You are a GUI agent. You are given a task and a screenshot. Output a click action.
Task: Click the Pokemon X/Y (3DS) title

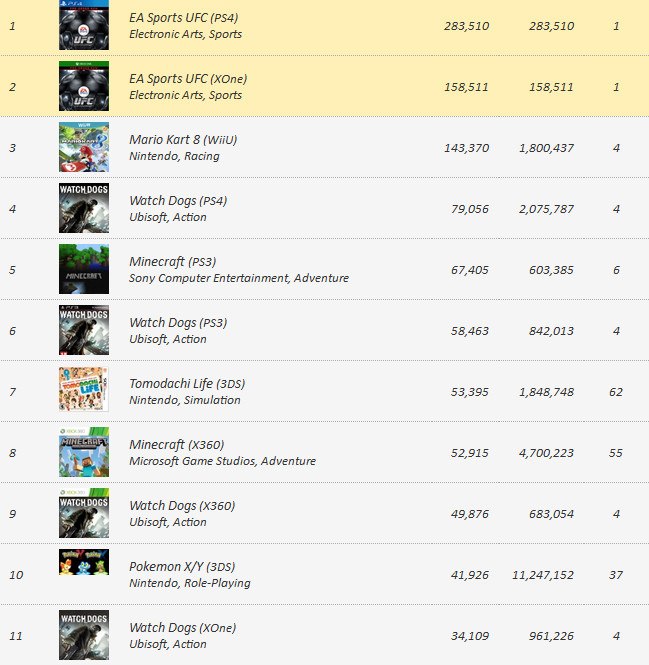pos(182,567)
